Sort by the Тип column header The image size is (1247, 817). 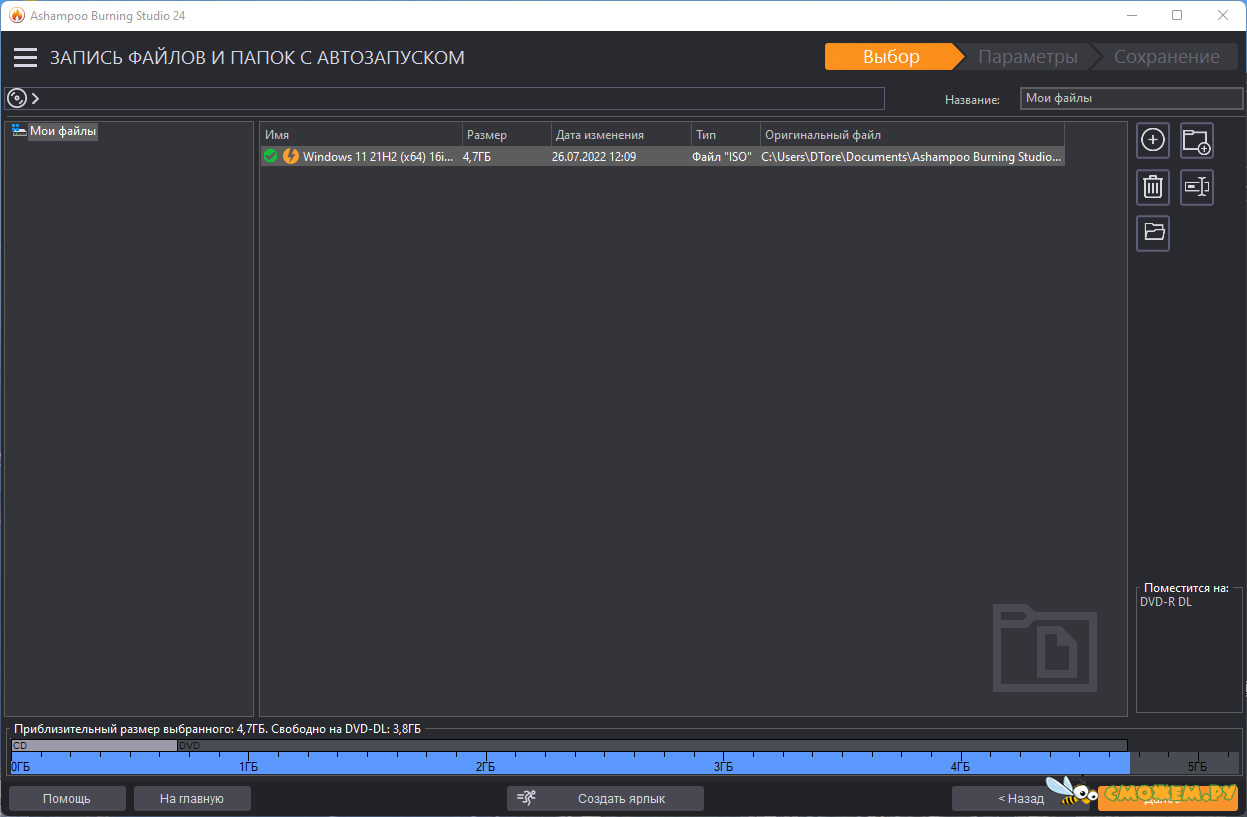[726, 135]
